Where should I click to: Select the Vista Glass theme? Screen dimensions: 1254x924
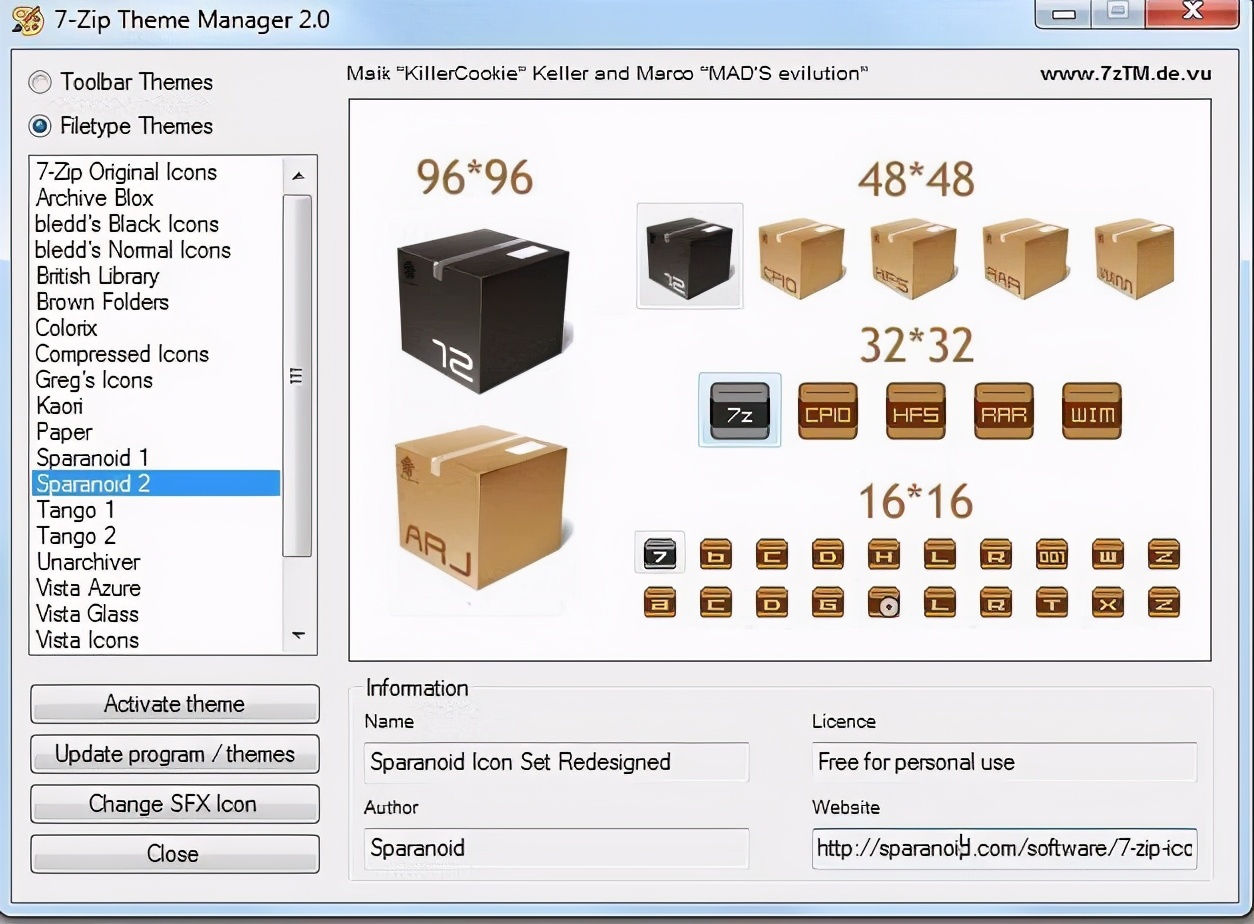[x=156, y=614]
